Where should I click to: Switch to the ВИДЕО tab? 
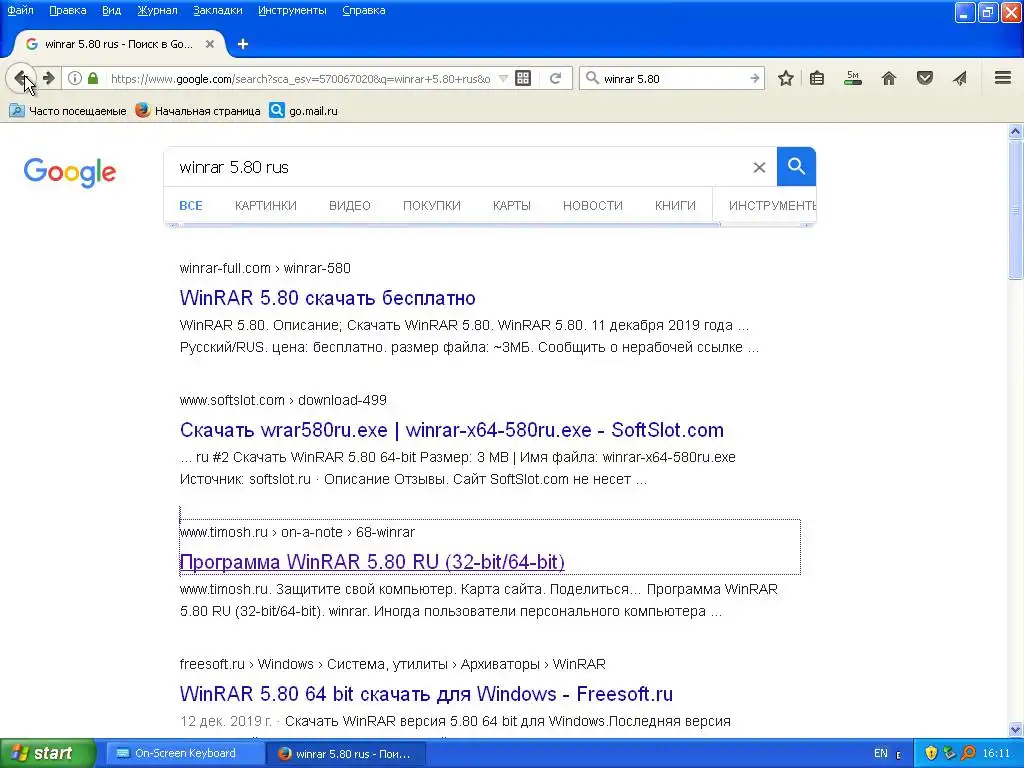click(350, 206)
